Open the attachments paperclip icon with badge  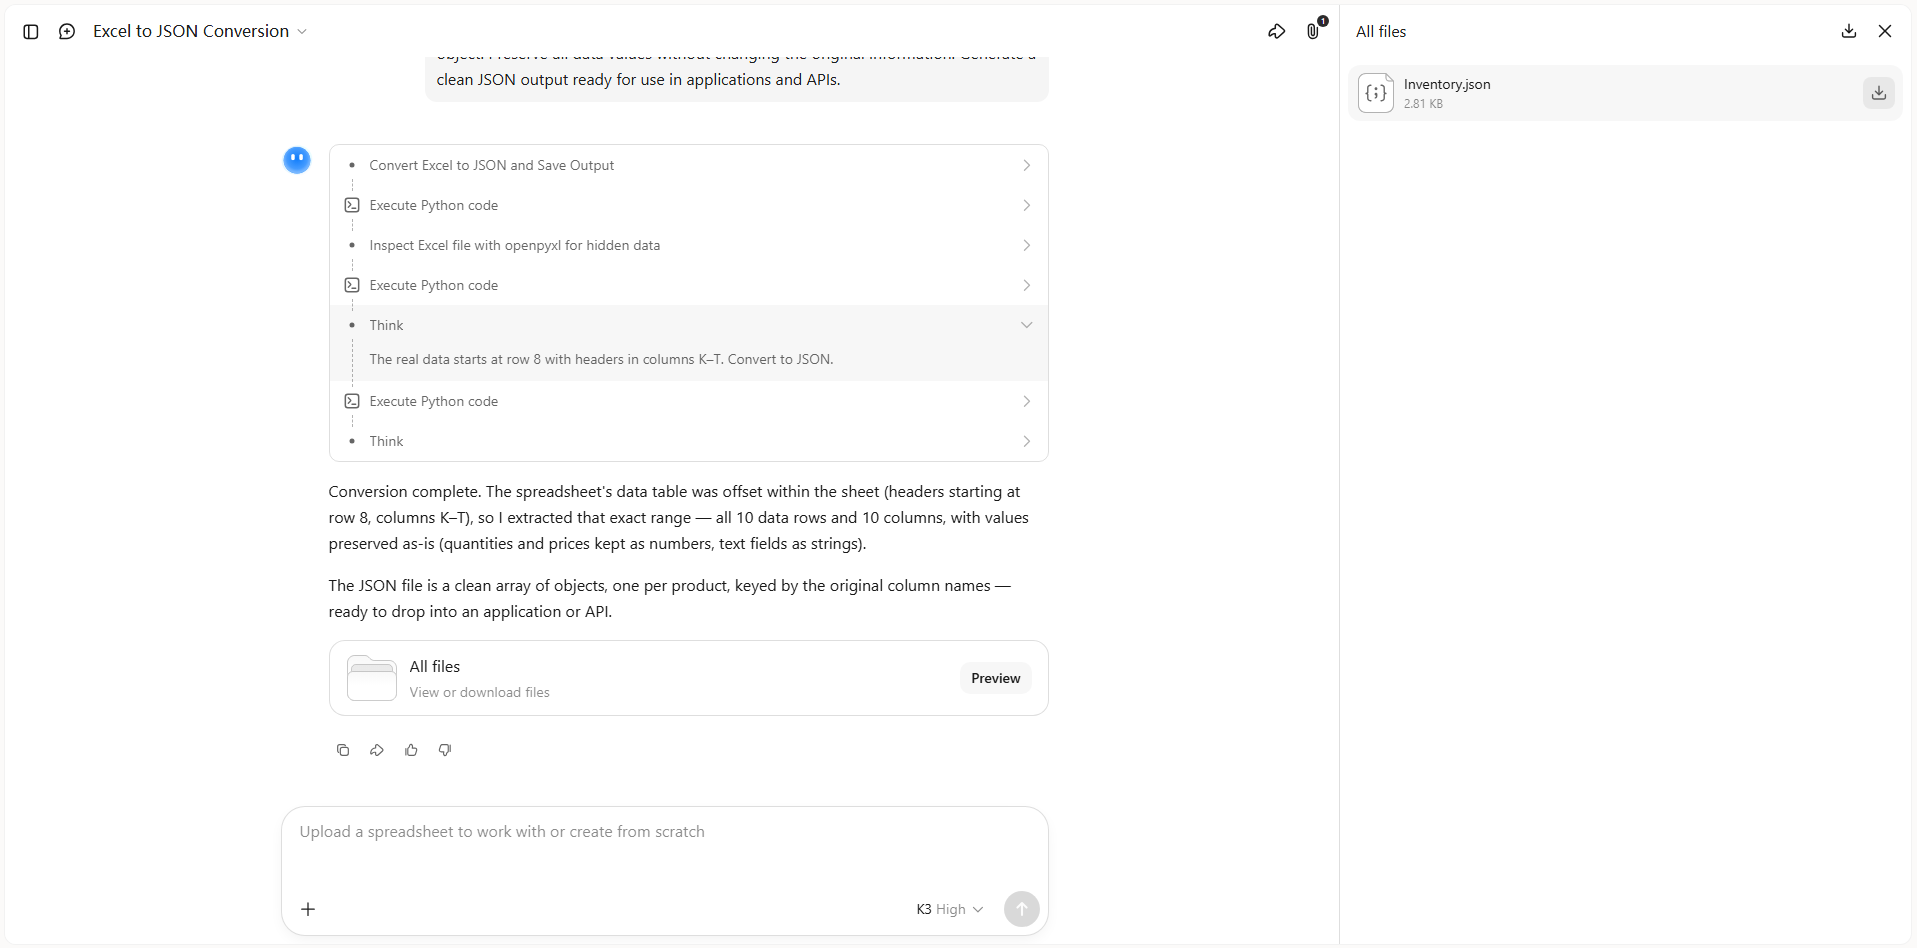1314,32
